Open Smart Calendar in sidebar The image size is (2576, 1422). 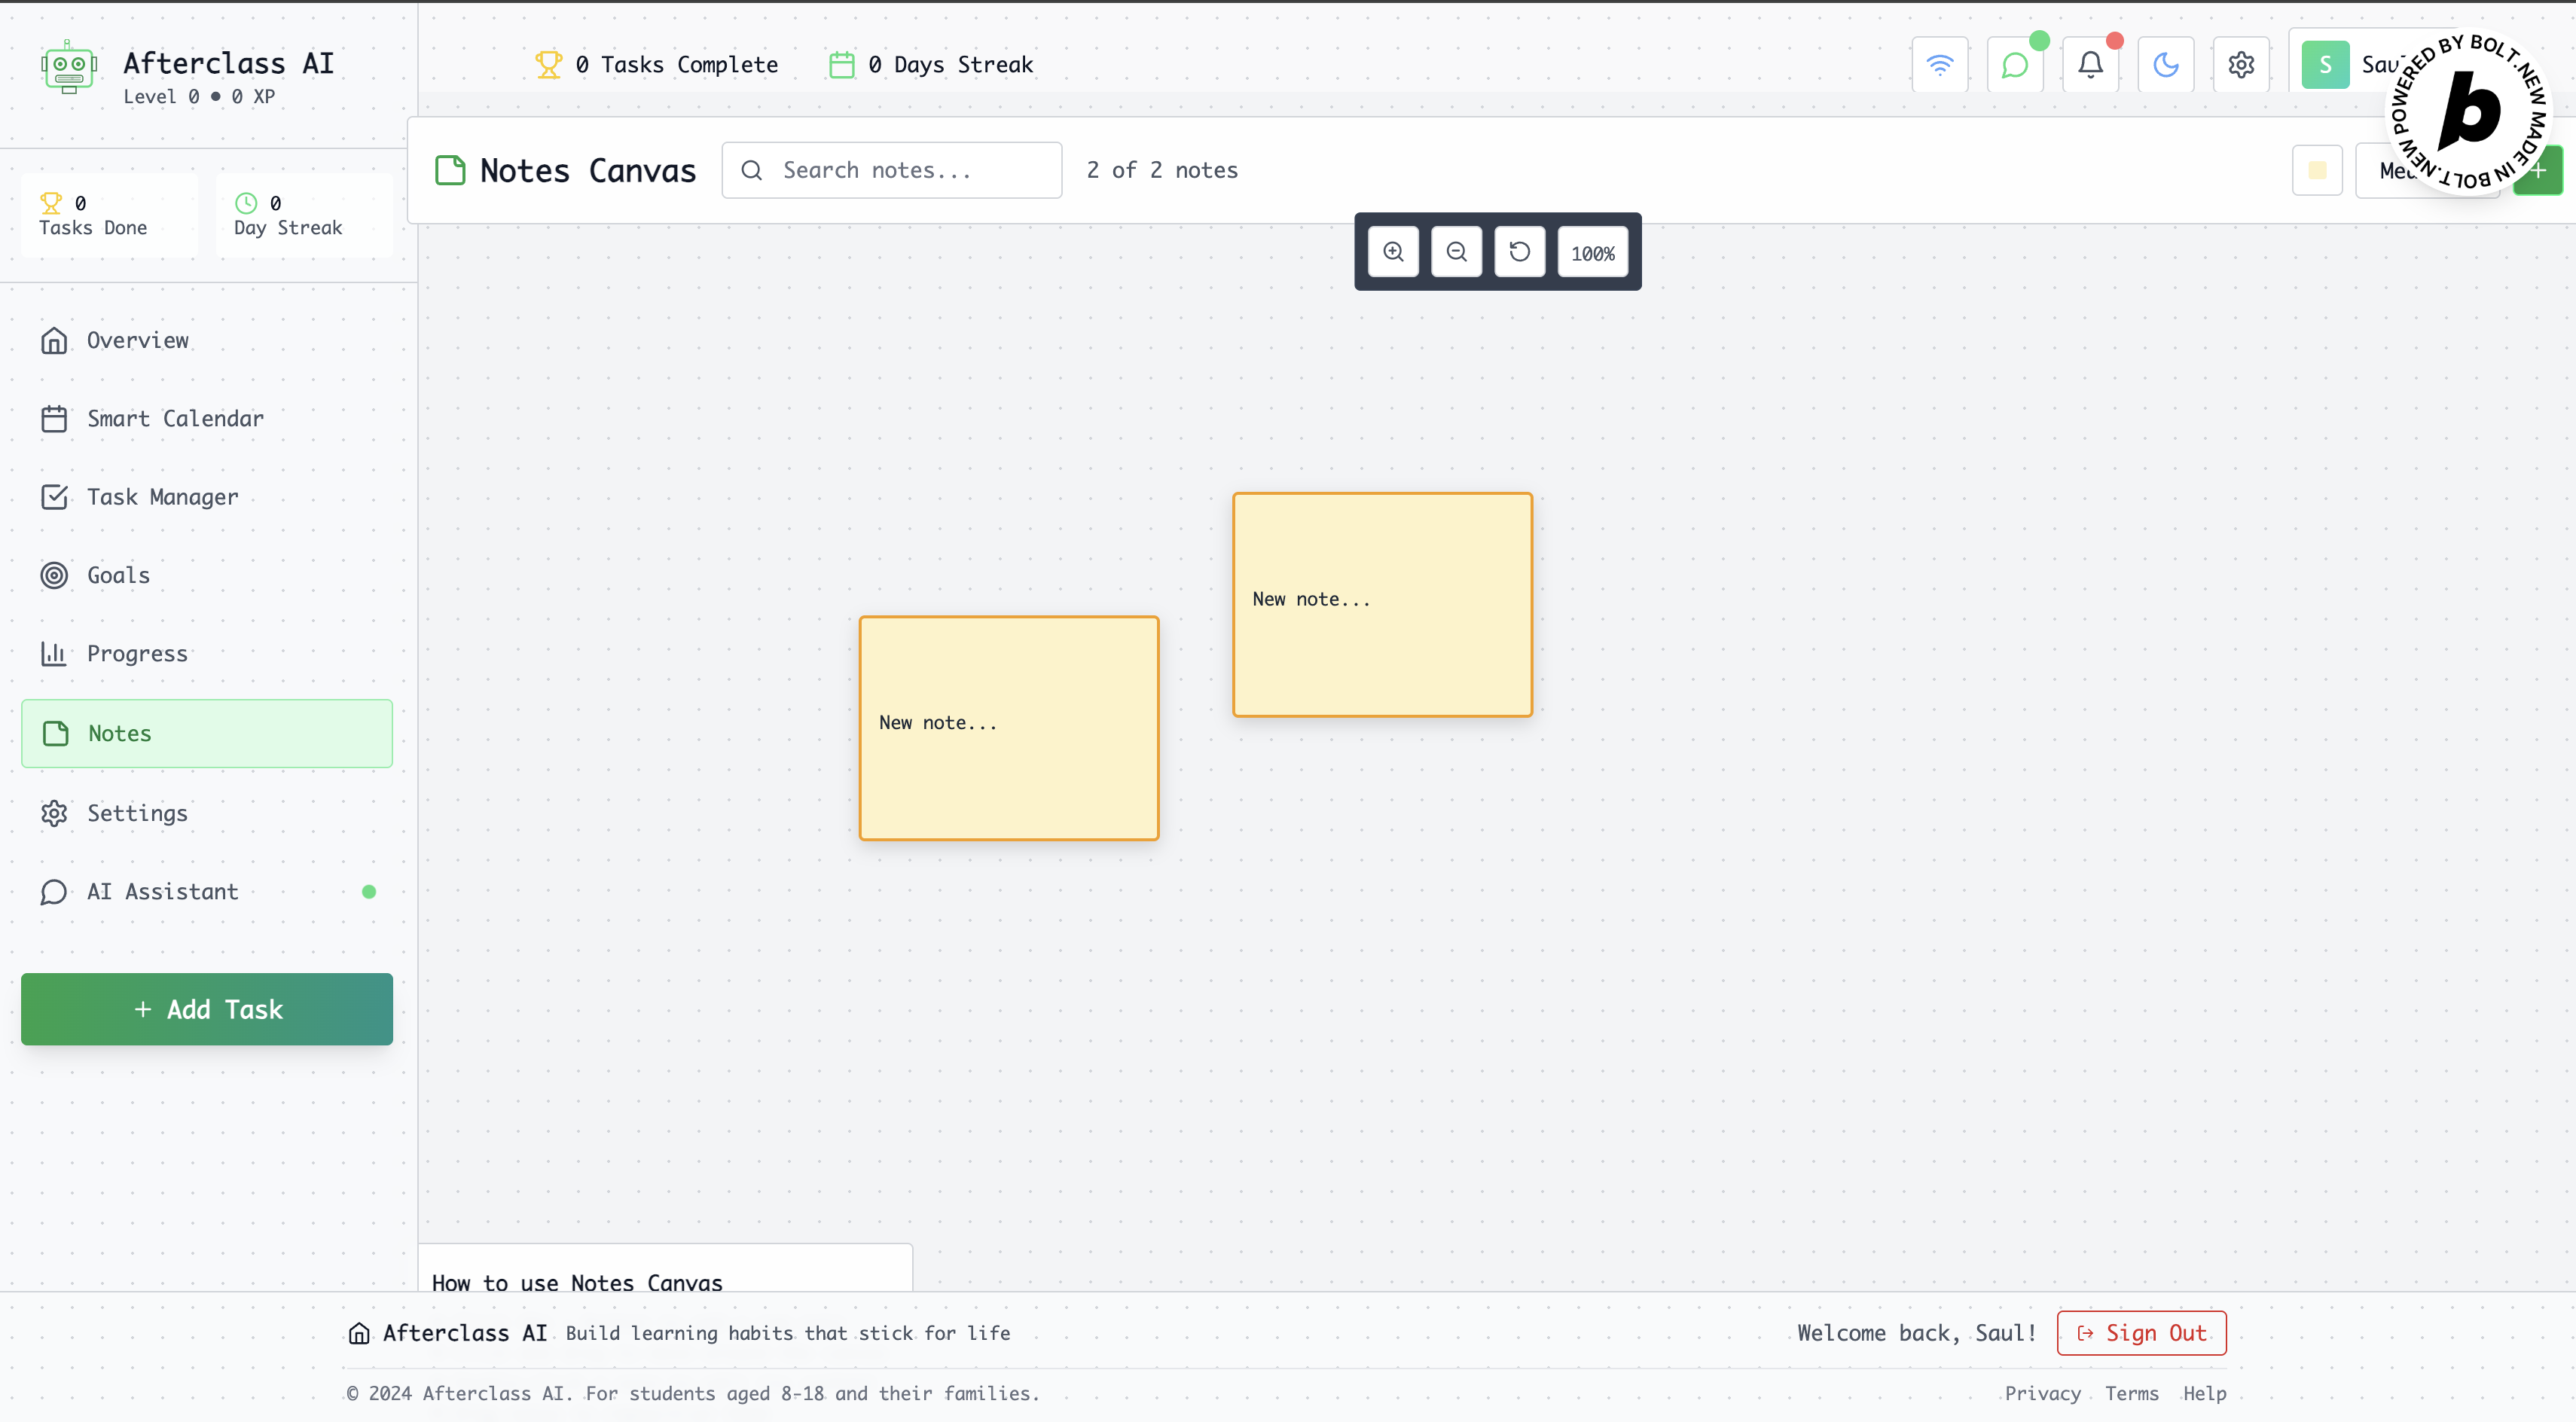(175, 418)
